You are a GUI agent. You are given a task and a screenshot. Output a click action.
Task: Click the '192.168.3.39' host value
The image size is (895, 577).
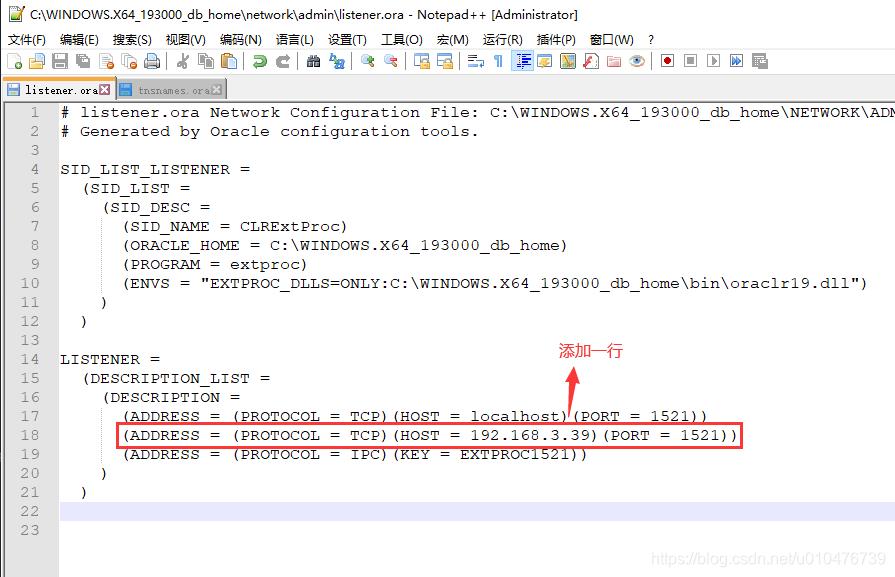[530, 435]
